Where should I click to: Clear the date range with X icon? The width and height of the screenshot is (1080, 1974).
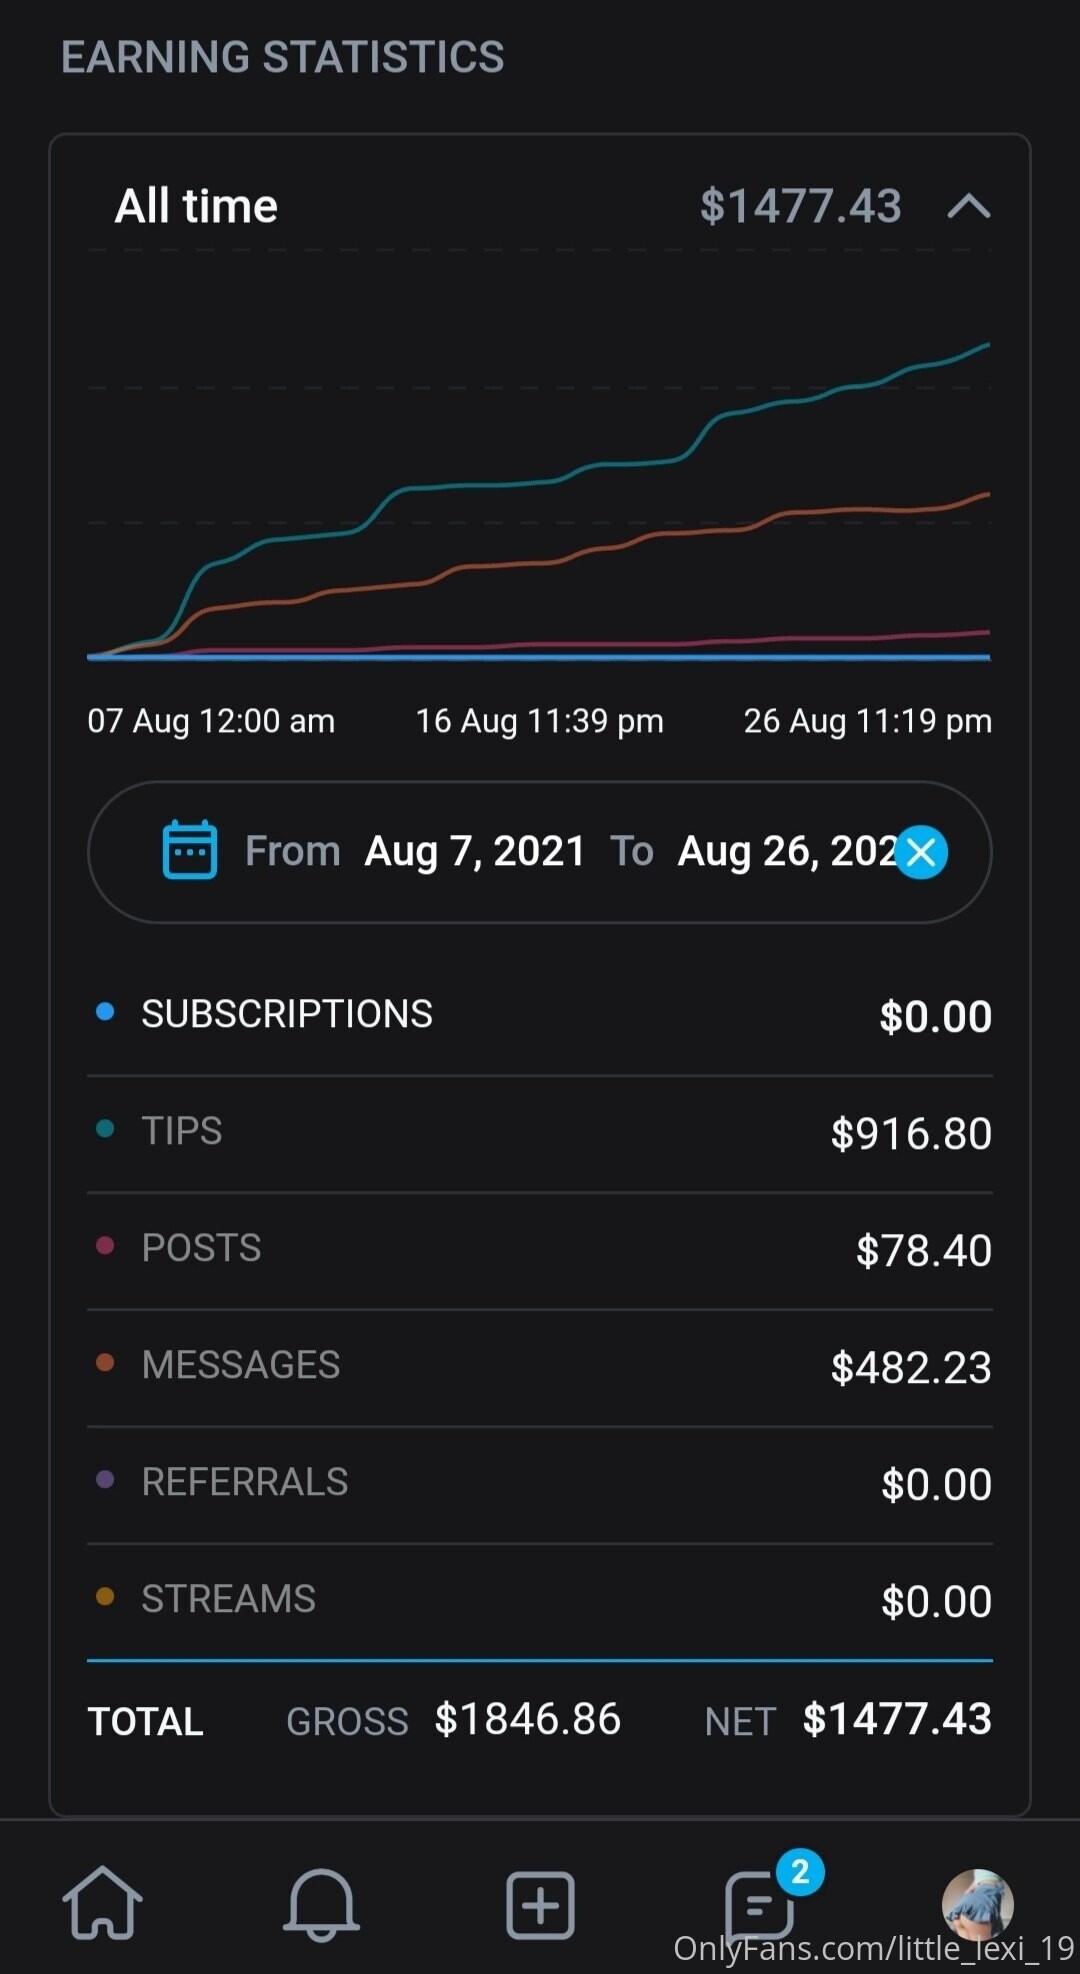coord(921,853)
